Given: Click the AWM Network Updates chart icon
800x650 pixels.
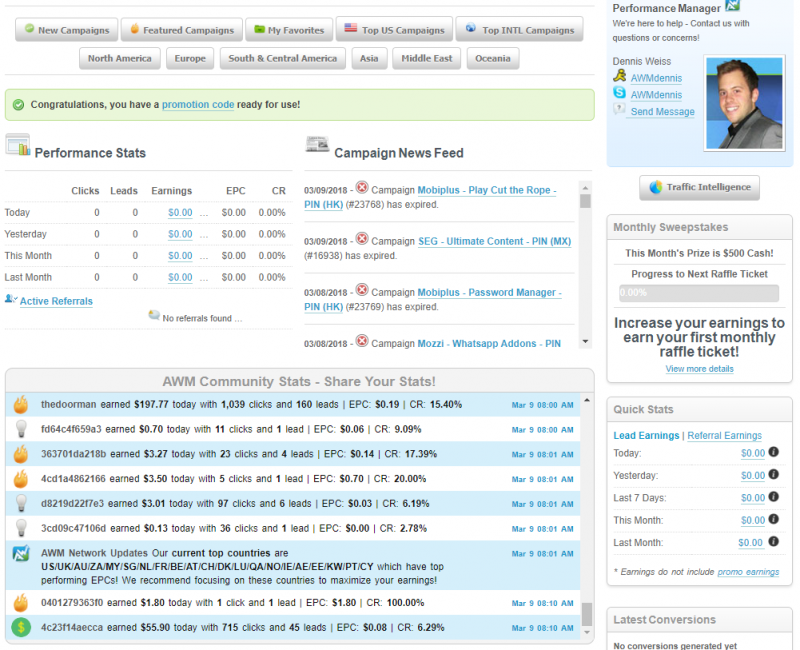Looking at the screenshot, I should [x=20, y=554].
